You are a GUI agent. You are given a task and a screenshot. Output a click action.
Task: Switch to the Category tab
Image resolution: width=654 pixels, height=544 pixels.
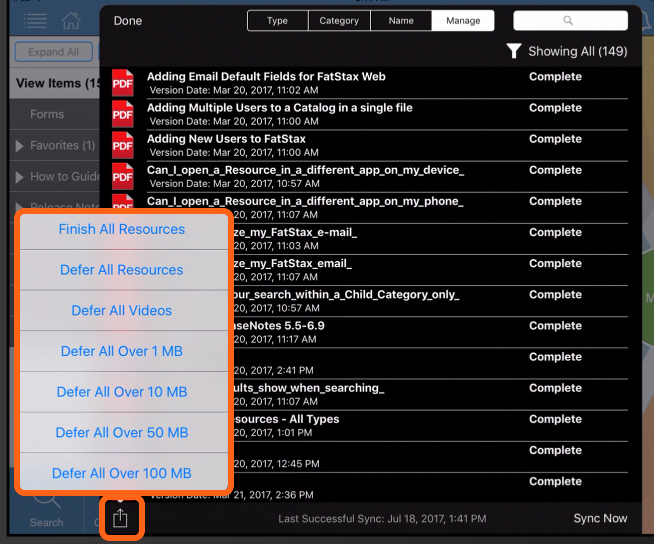(339, 20)
